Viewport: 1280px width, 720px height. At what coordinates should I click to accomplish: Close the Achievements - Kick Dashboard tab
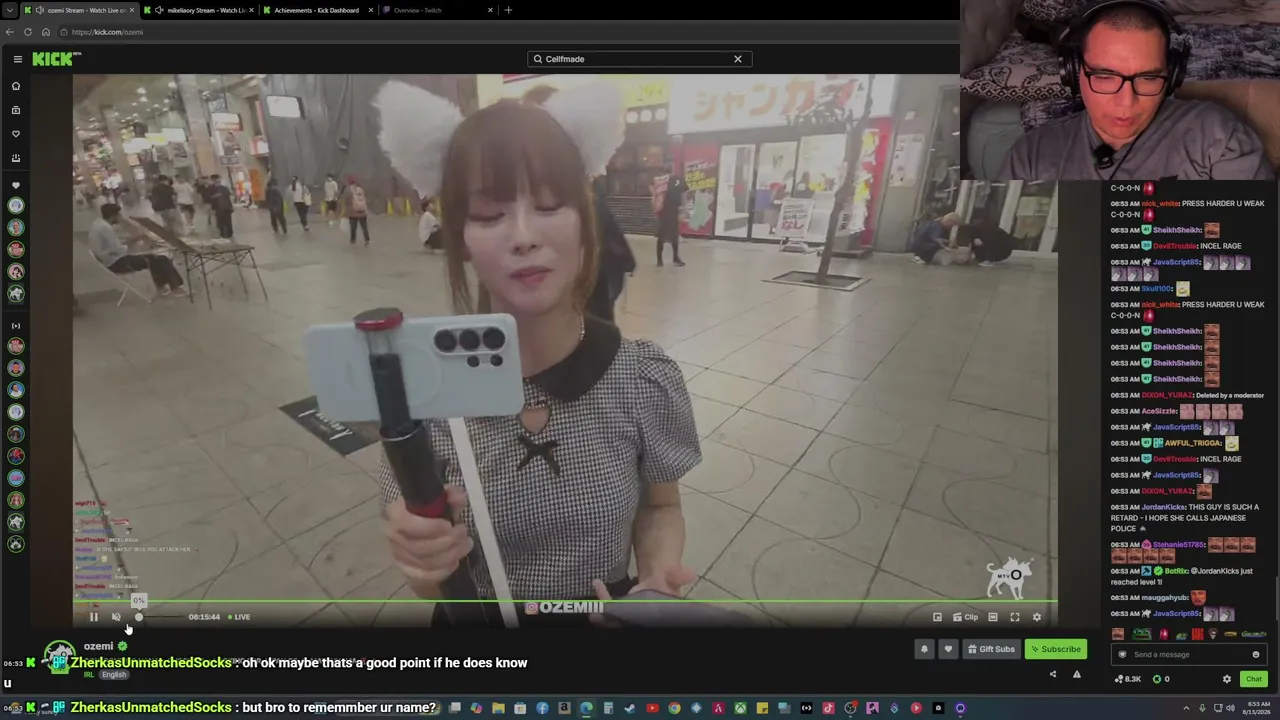tap(371, 10)
